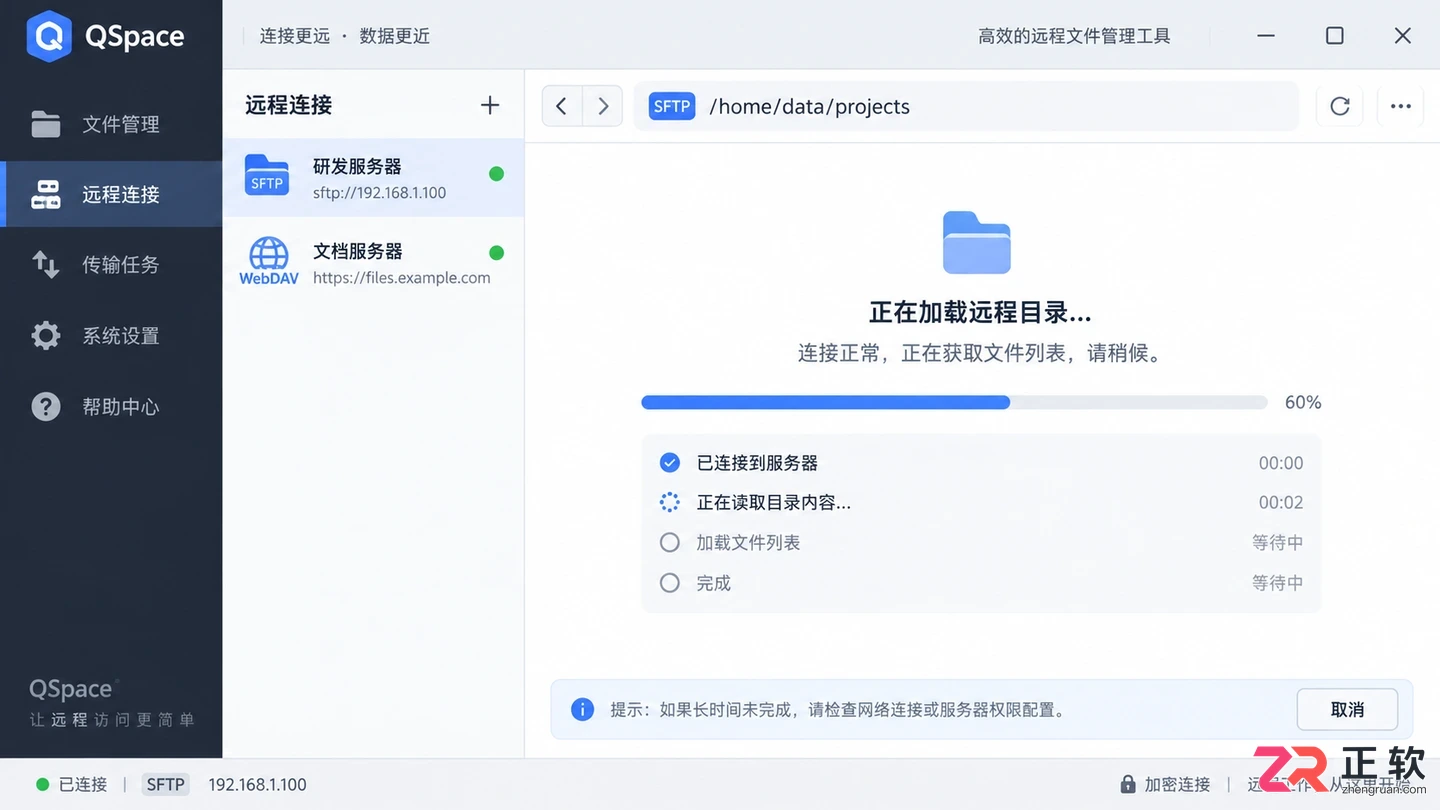Viewport: 1440px width, 810px height.
Task: Click the green status dot of 文档服务器
Action: (496, 253)
